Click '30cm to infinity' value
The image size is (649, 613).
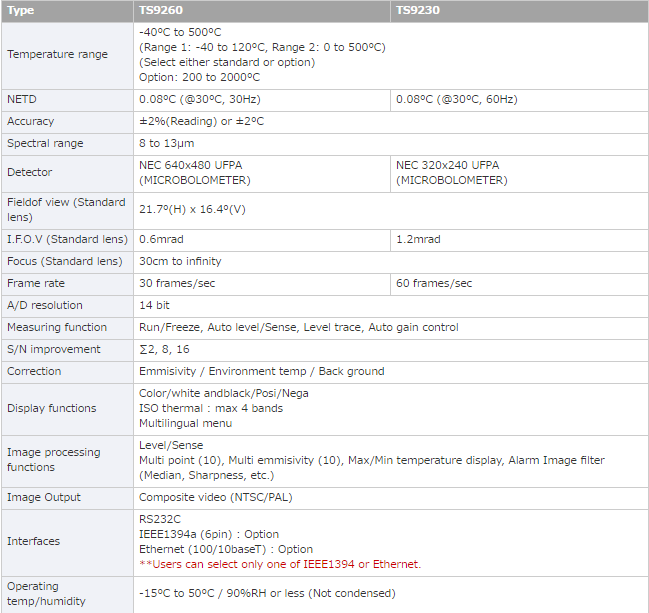[180, 261]
